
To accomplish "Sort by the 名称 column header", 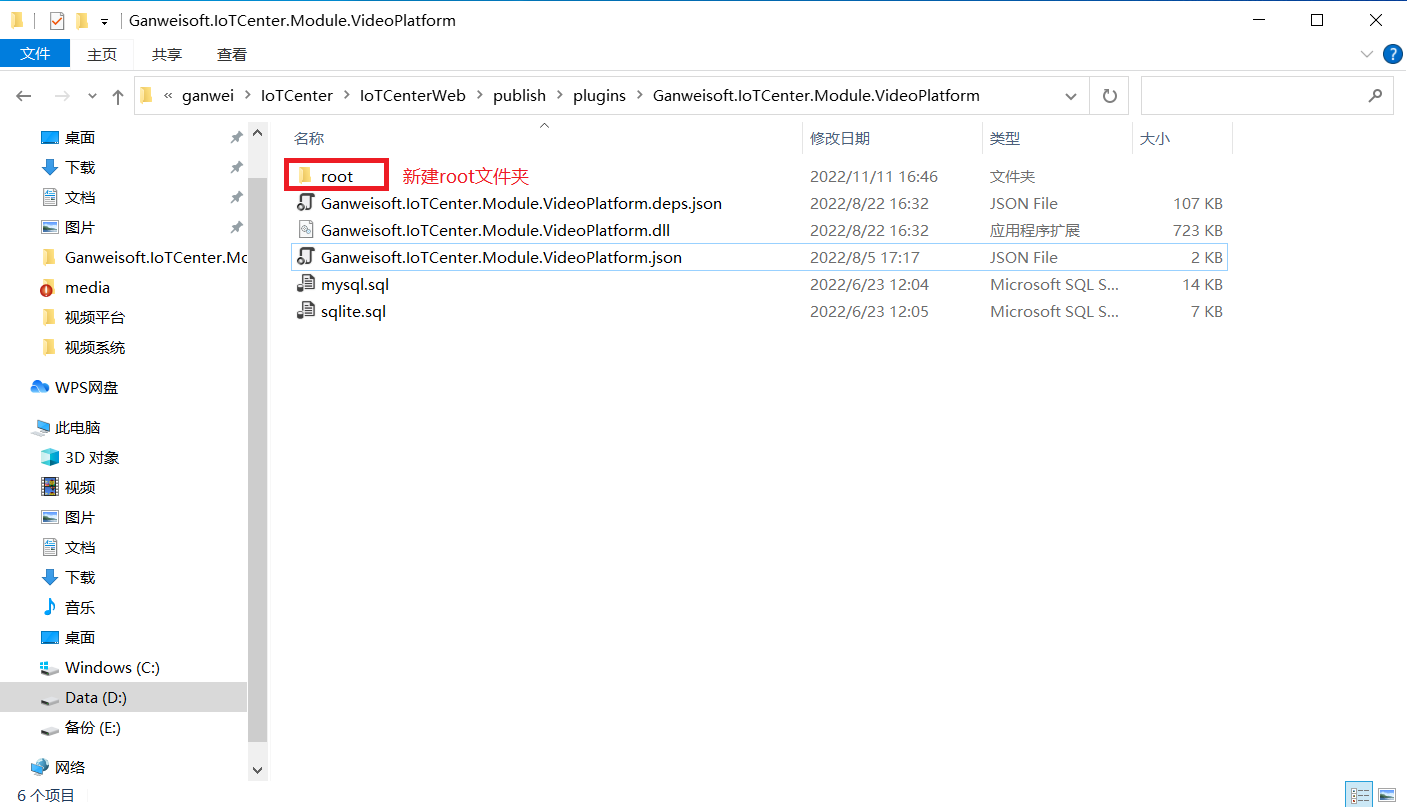I will 309,139.
